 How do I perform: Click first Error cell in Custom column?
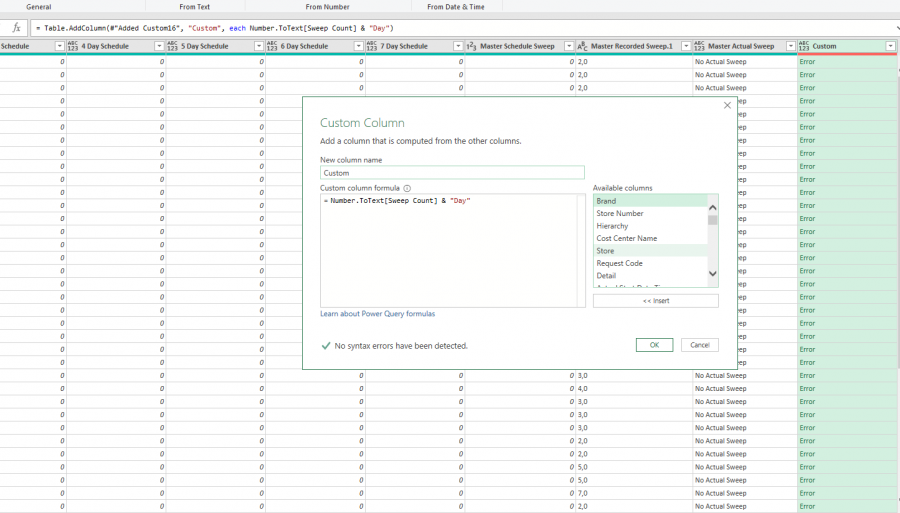847,61
